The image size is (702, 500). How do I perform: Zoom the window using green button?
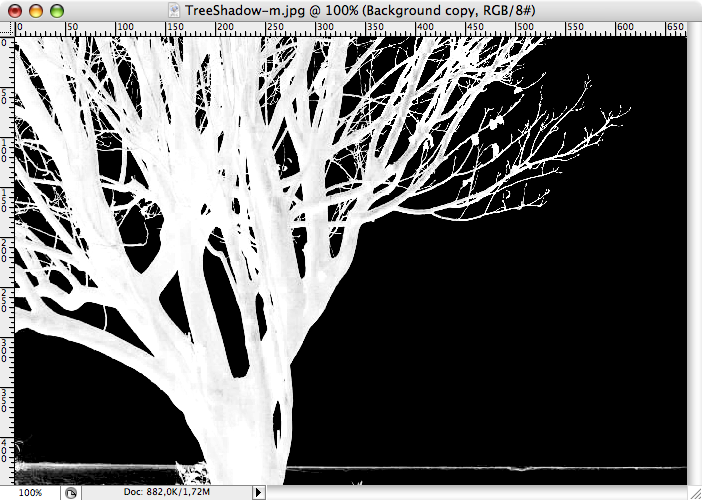[56, 10]
